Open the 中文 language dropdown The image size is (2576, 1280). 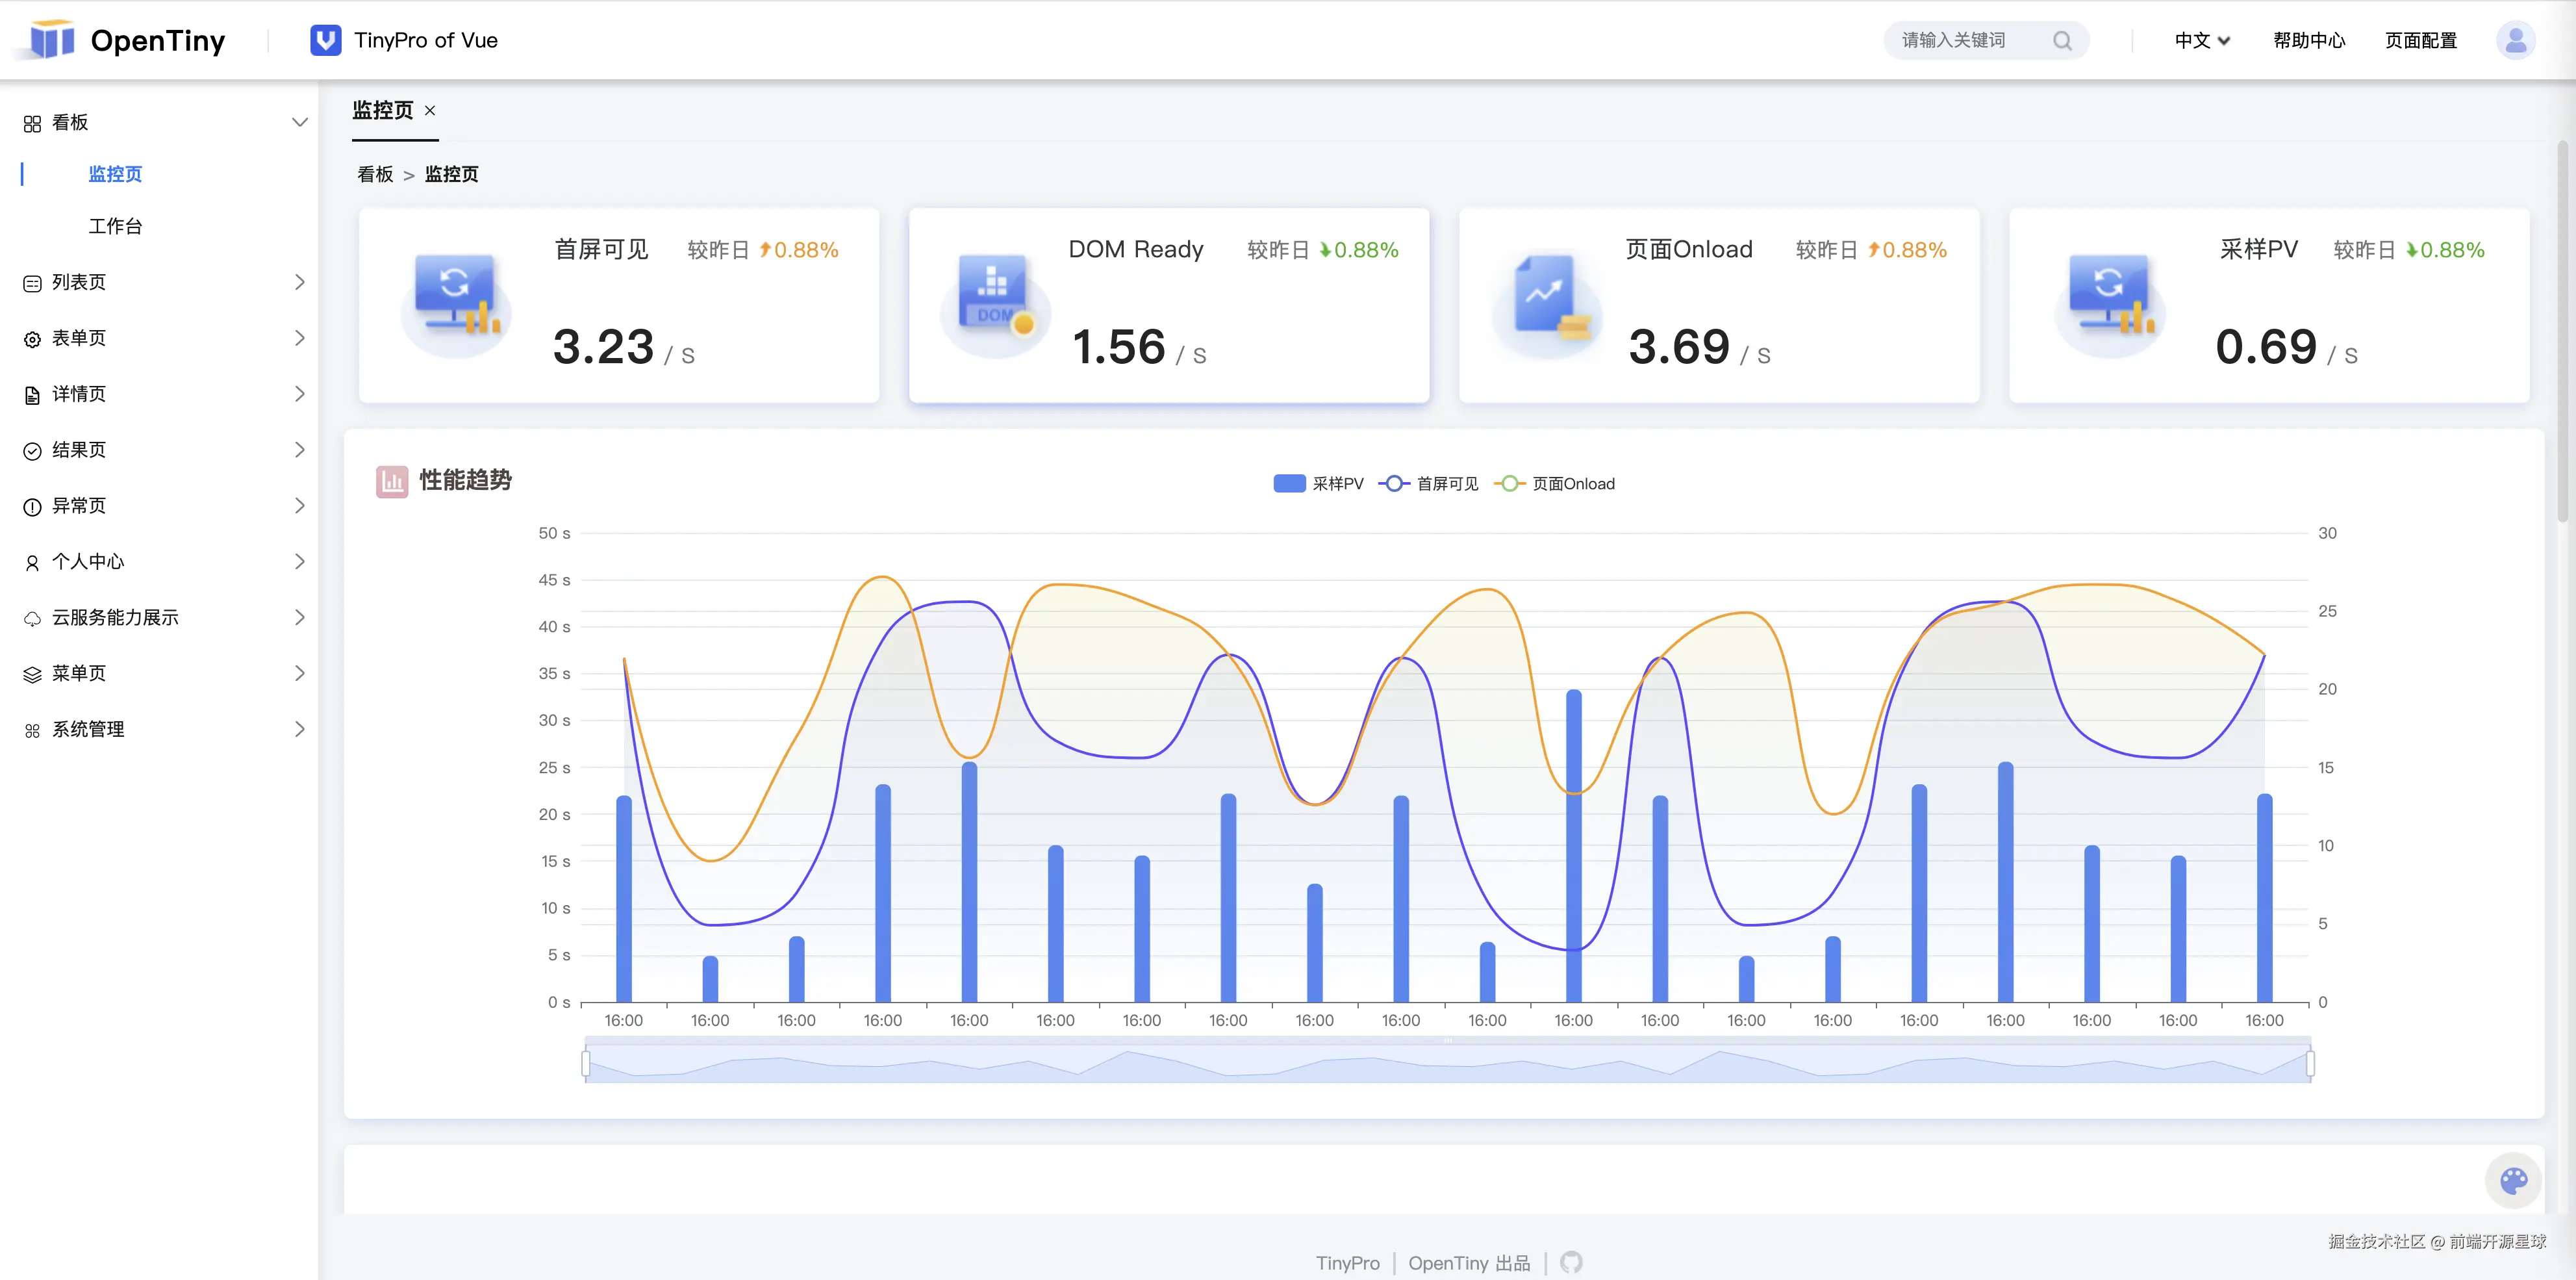(x=2201, y=41)
